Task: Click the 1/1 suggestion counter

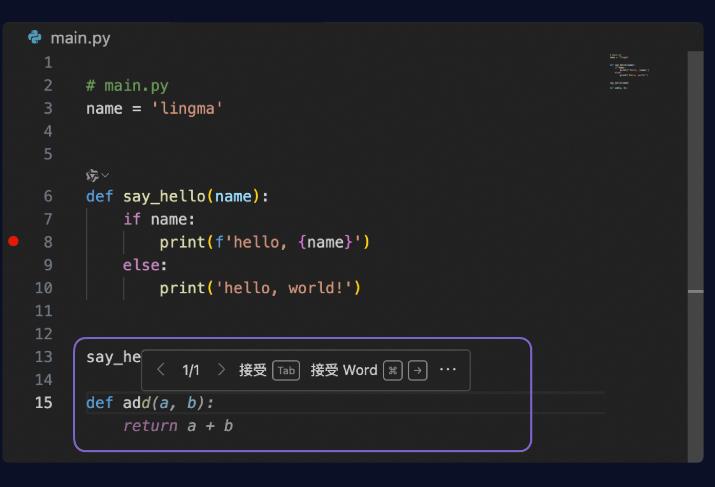Action: click(191, 370)
